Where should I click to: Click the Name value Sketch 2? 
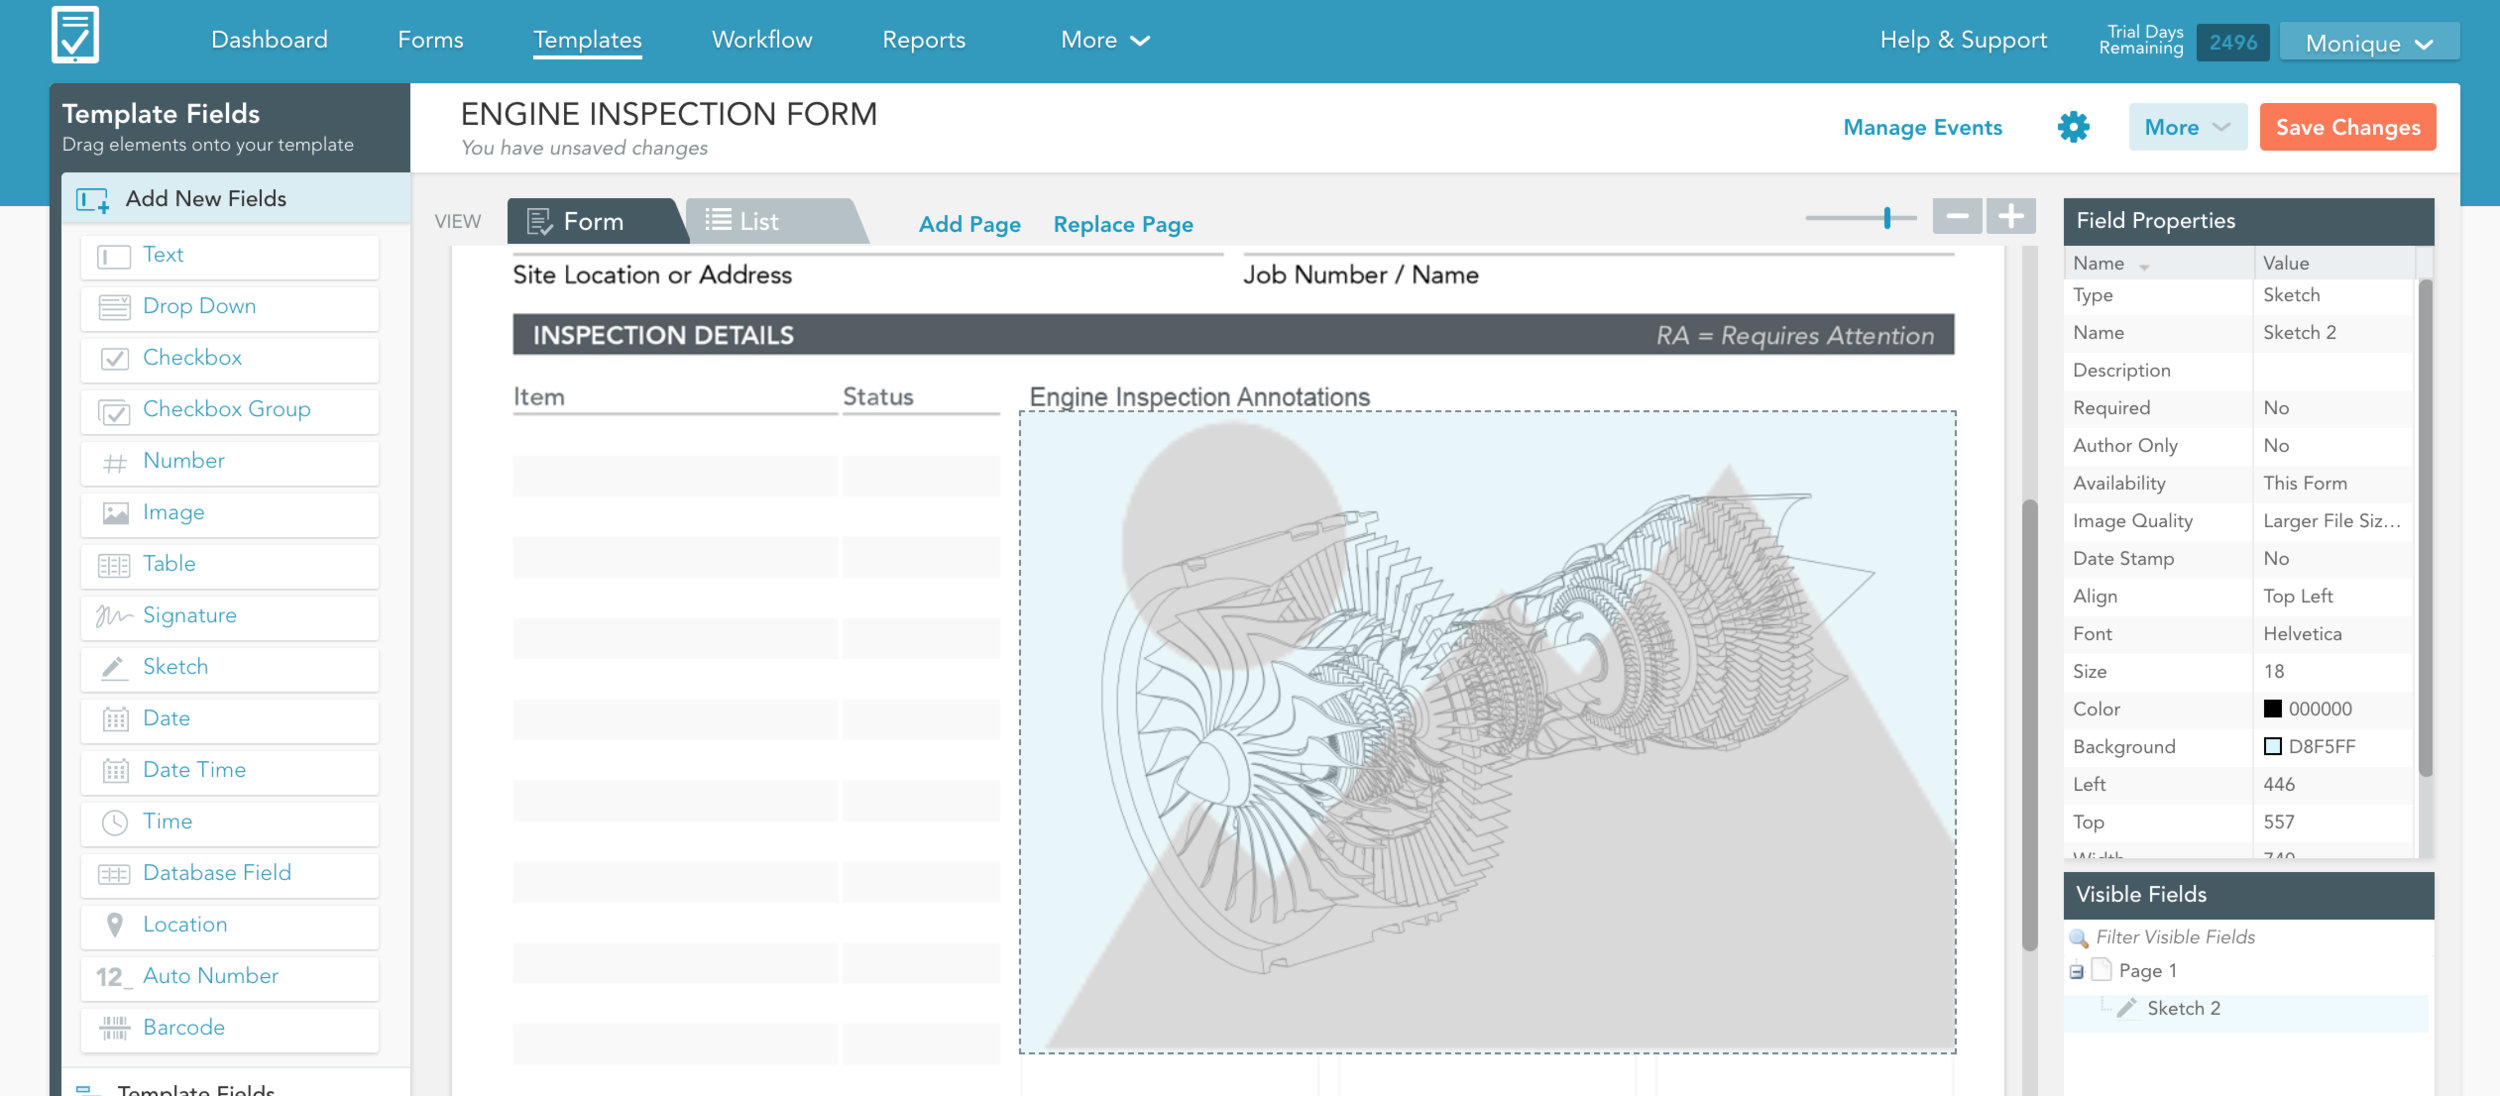pos(2334,333)
